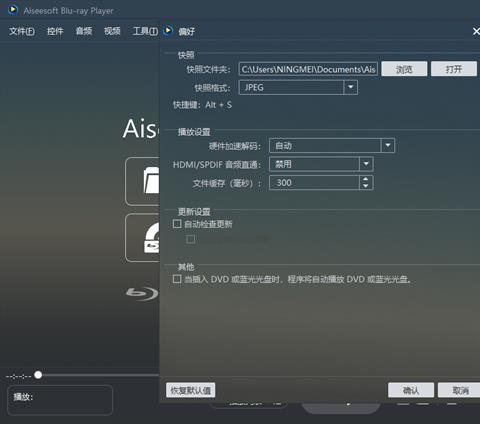Click the preferences dialog logo icon
Screen dimensions: 480x424
[168, 31]
